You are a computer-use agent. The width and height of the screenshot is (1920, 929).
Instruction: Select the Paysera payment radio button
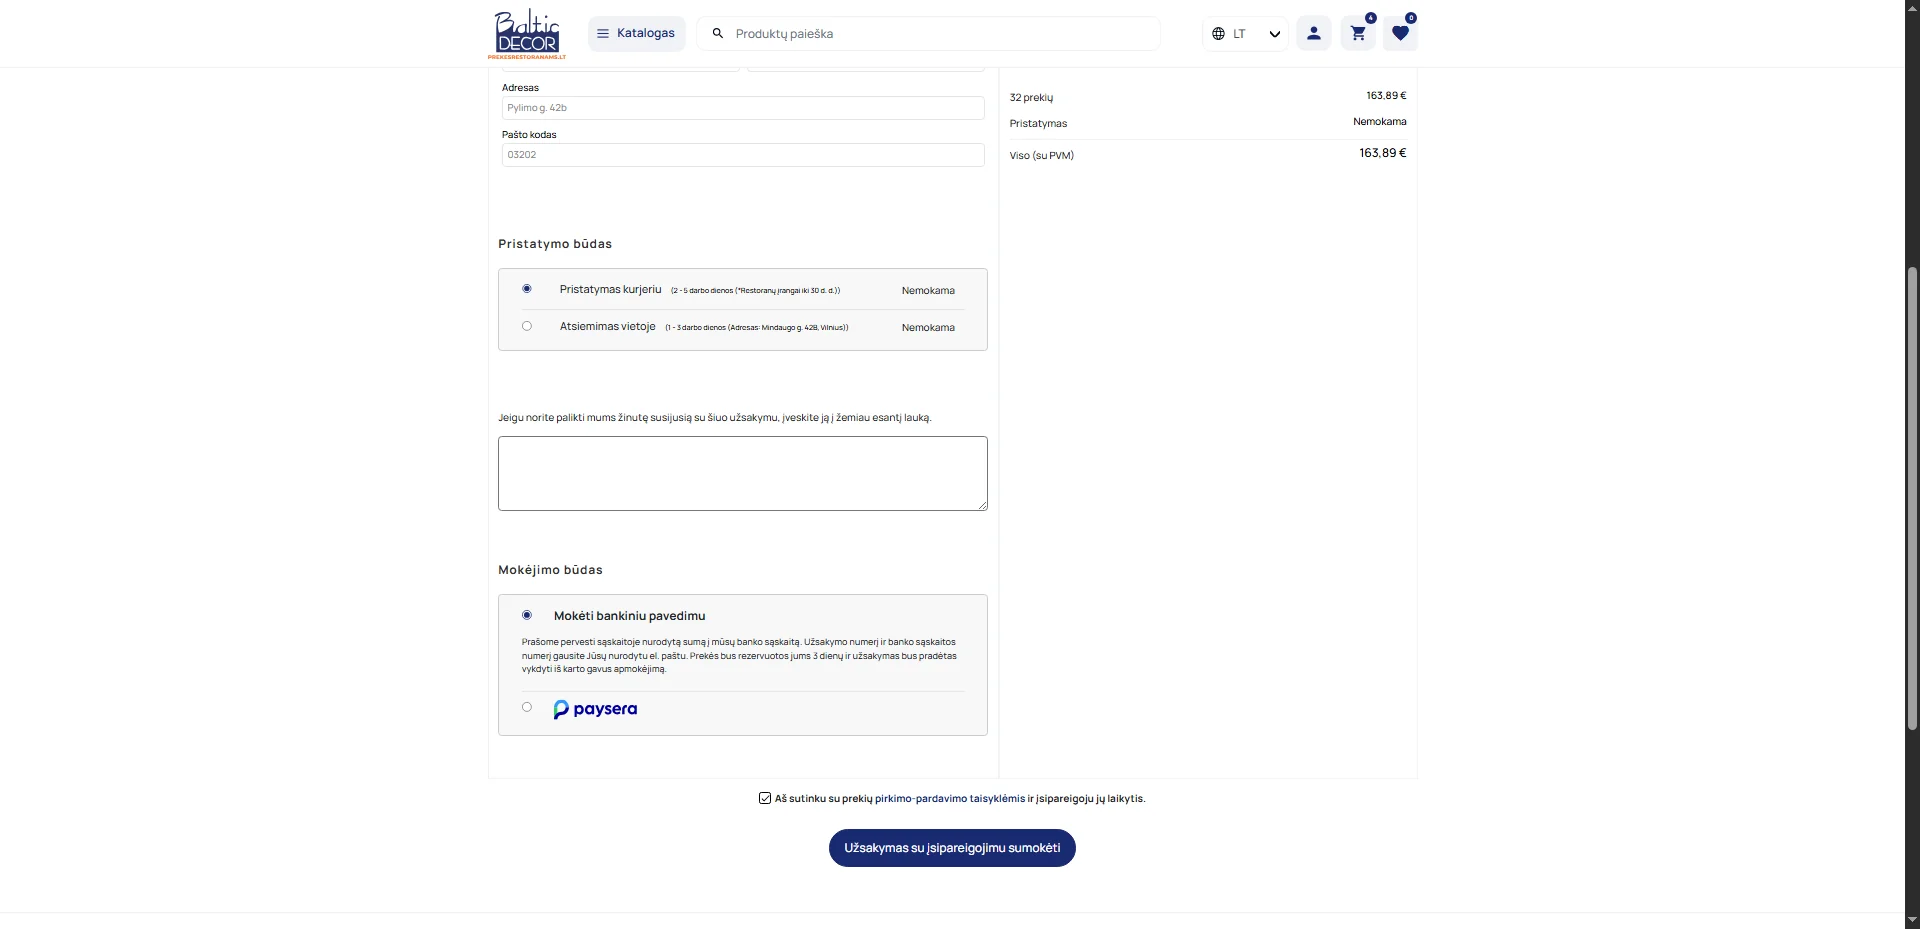[527, 707]
